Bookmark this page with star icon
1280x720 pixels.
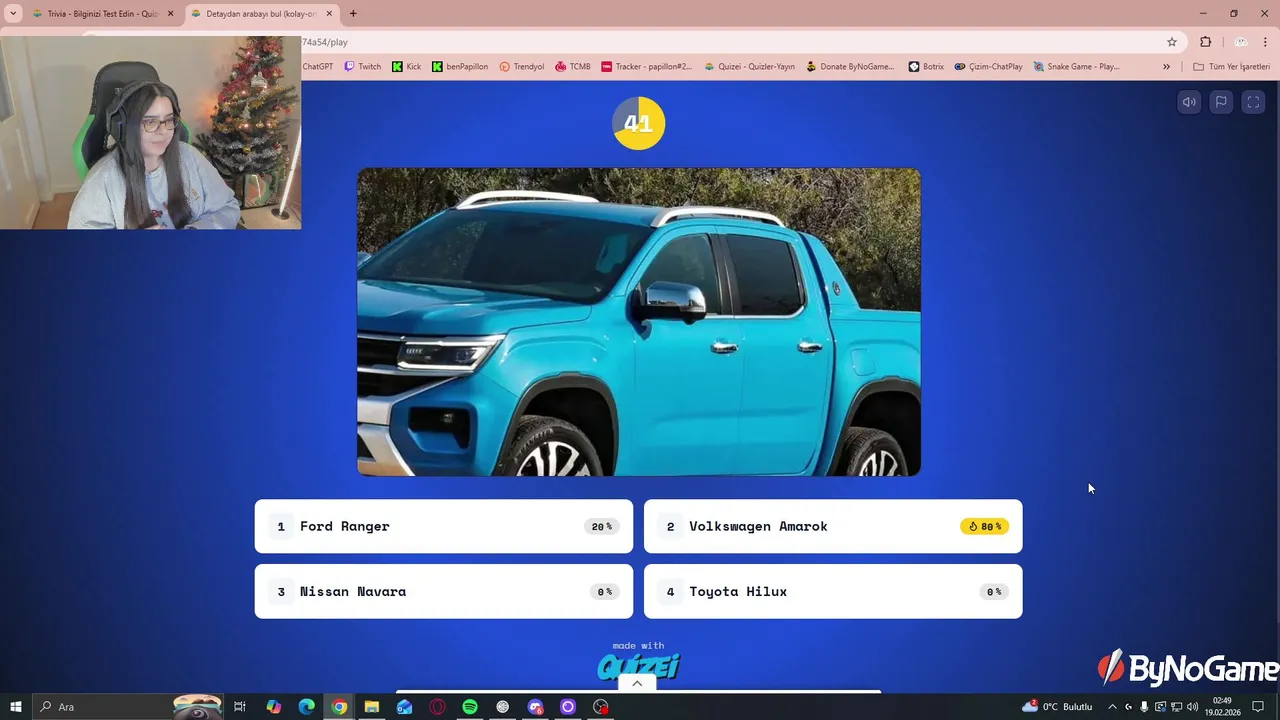click(x=1172, y=42)
